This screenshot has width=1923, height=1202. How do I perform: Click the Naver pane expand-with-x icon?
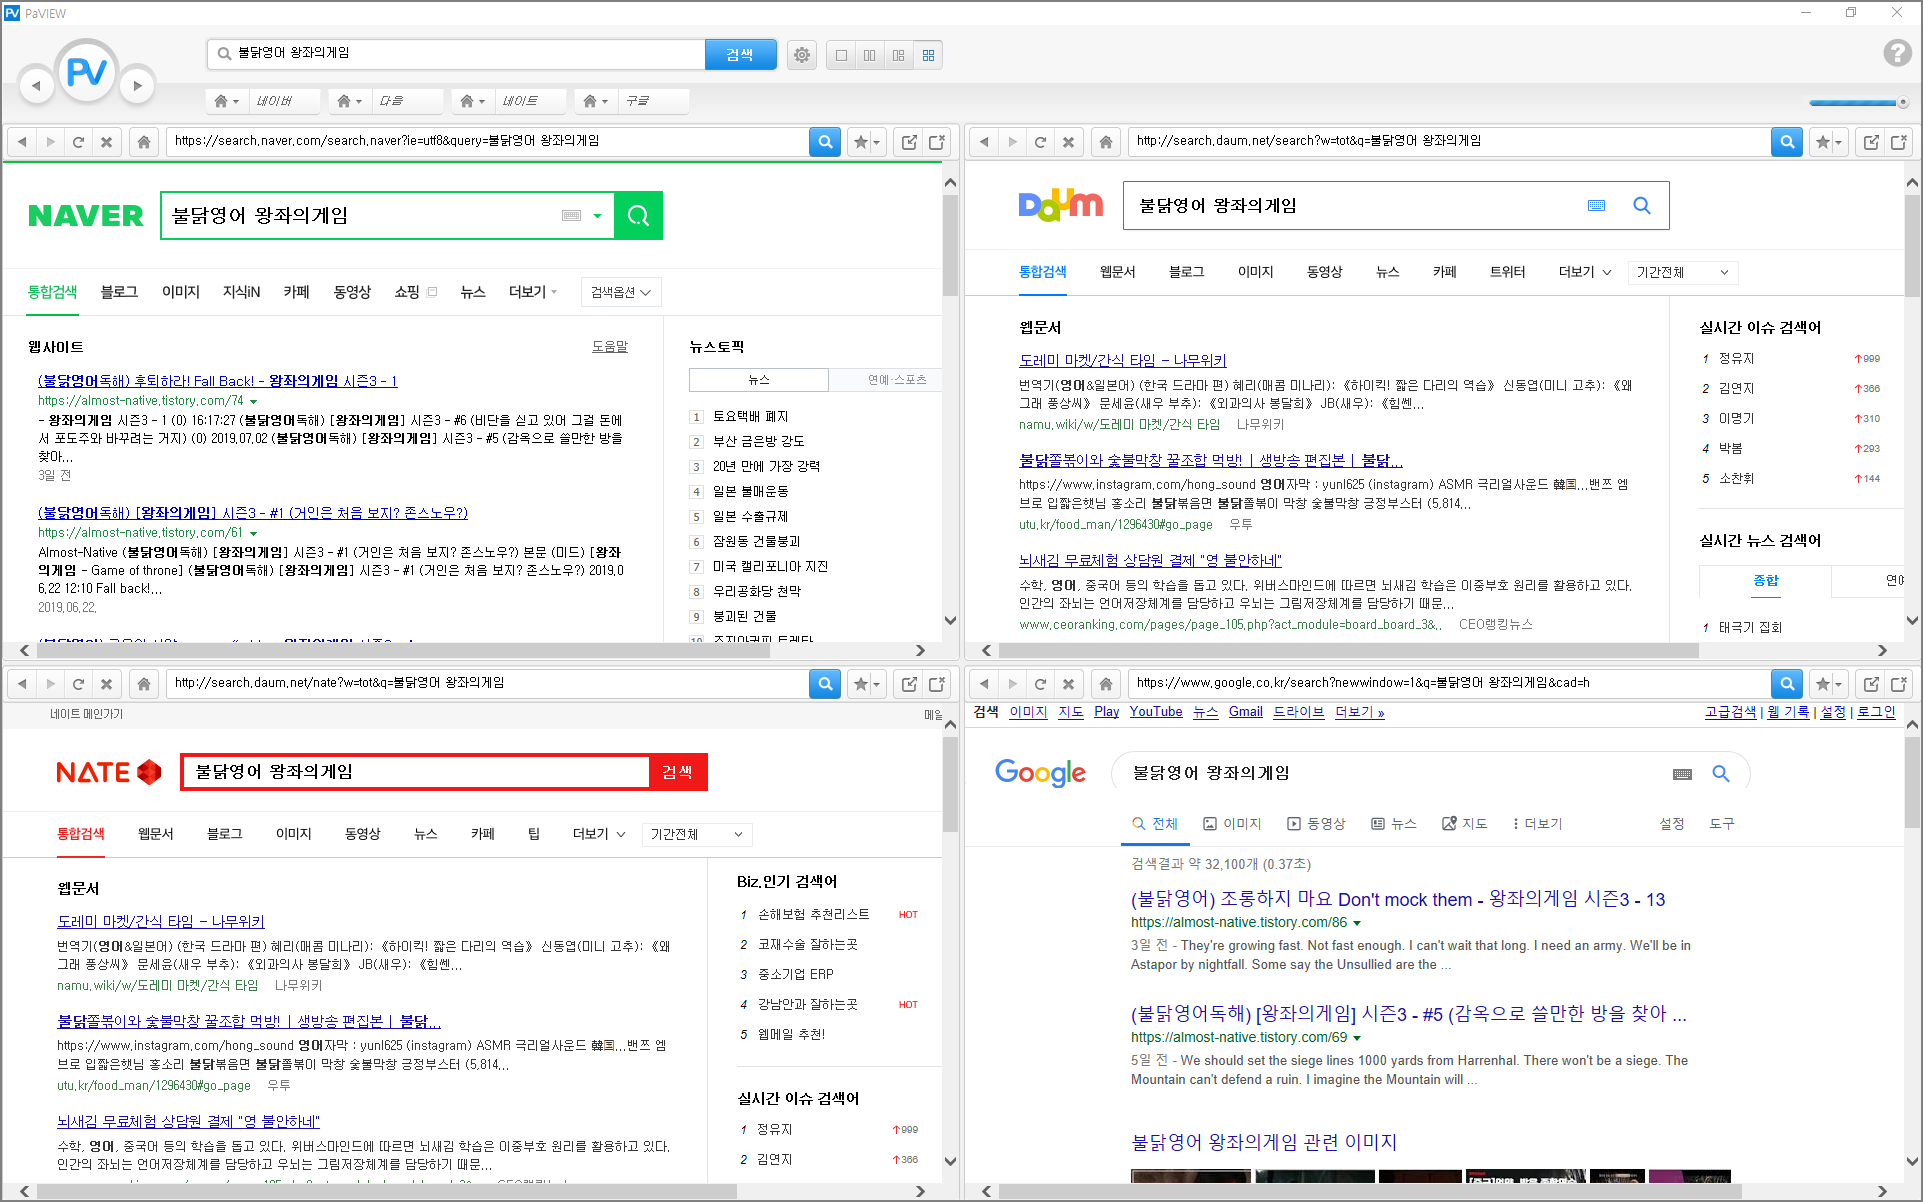coord(937,142)
